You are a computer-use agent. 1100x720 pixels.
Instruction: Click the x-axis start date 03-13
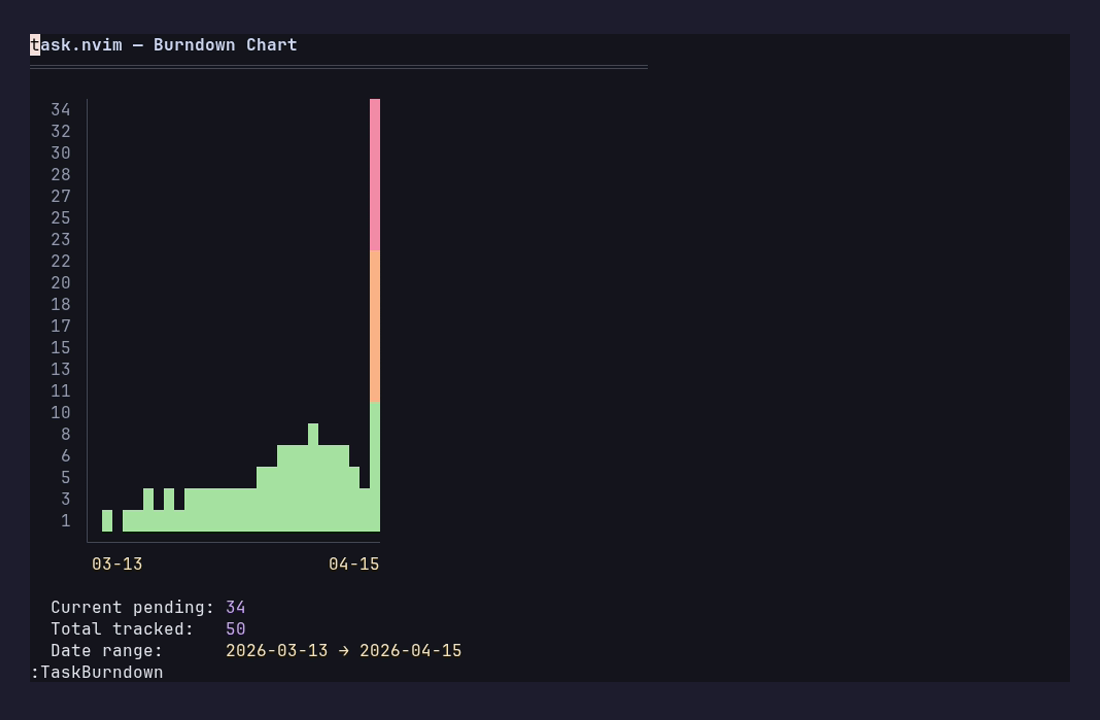tap(117, 564)
